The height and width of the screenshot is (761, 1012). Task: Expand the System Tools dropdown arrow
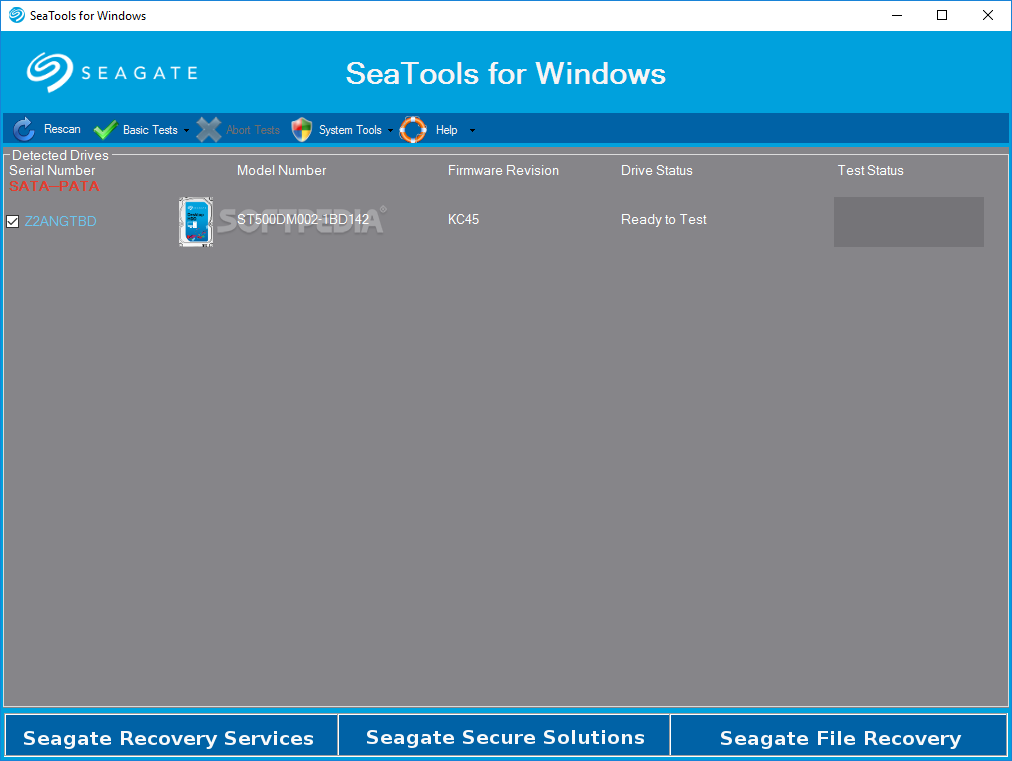(390, 130)
